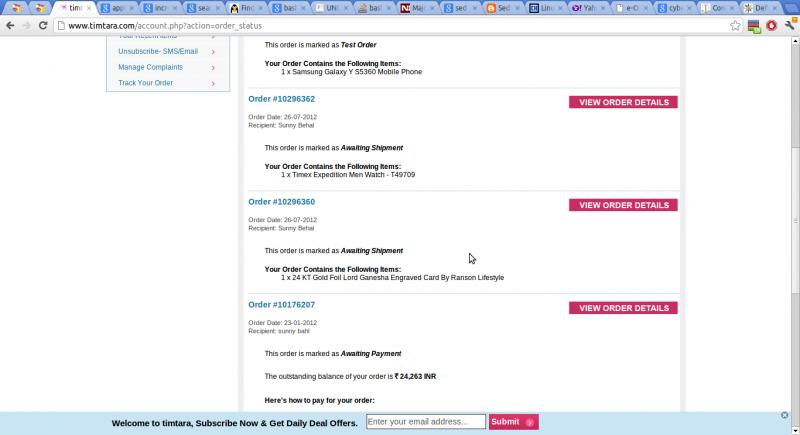Switch to the second pinned tab
Image resolution: width=800 pixels, height=435 pixels.
point(39,8)
